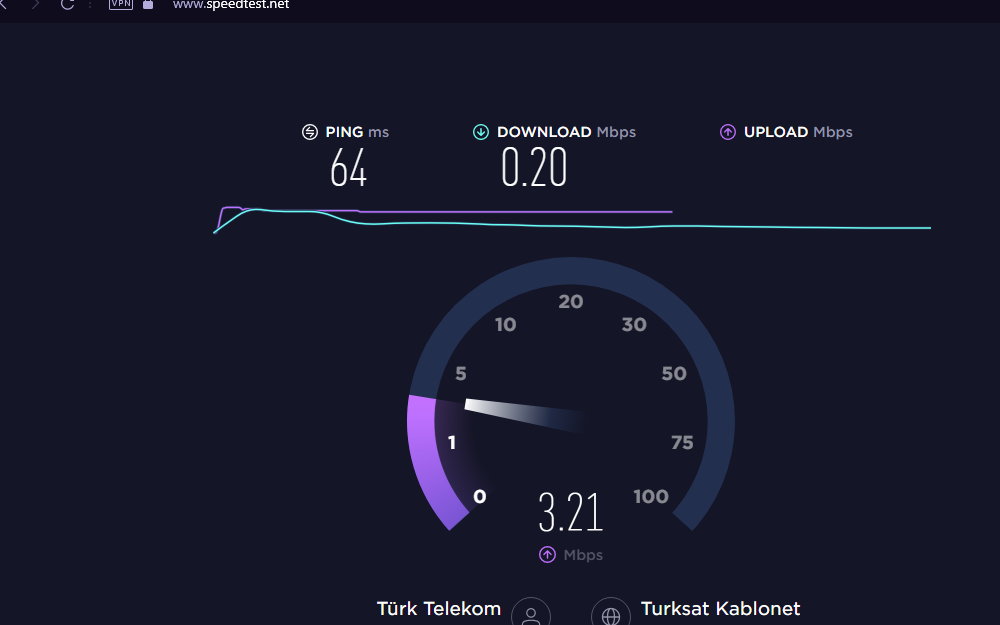1000x625 pixels.
Task: Click the purple filled gauge segment
Action: pyautogui.click(x=432, y=460)
